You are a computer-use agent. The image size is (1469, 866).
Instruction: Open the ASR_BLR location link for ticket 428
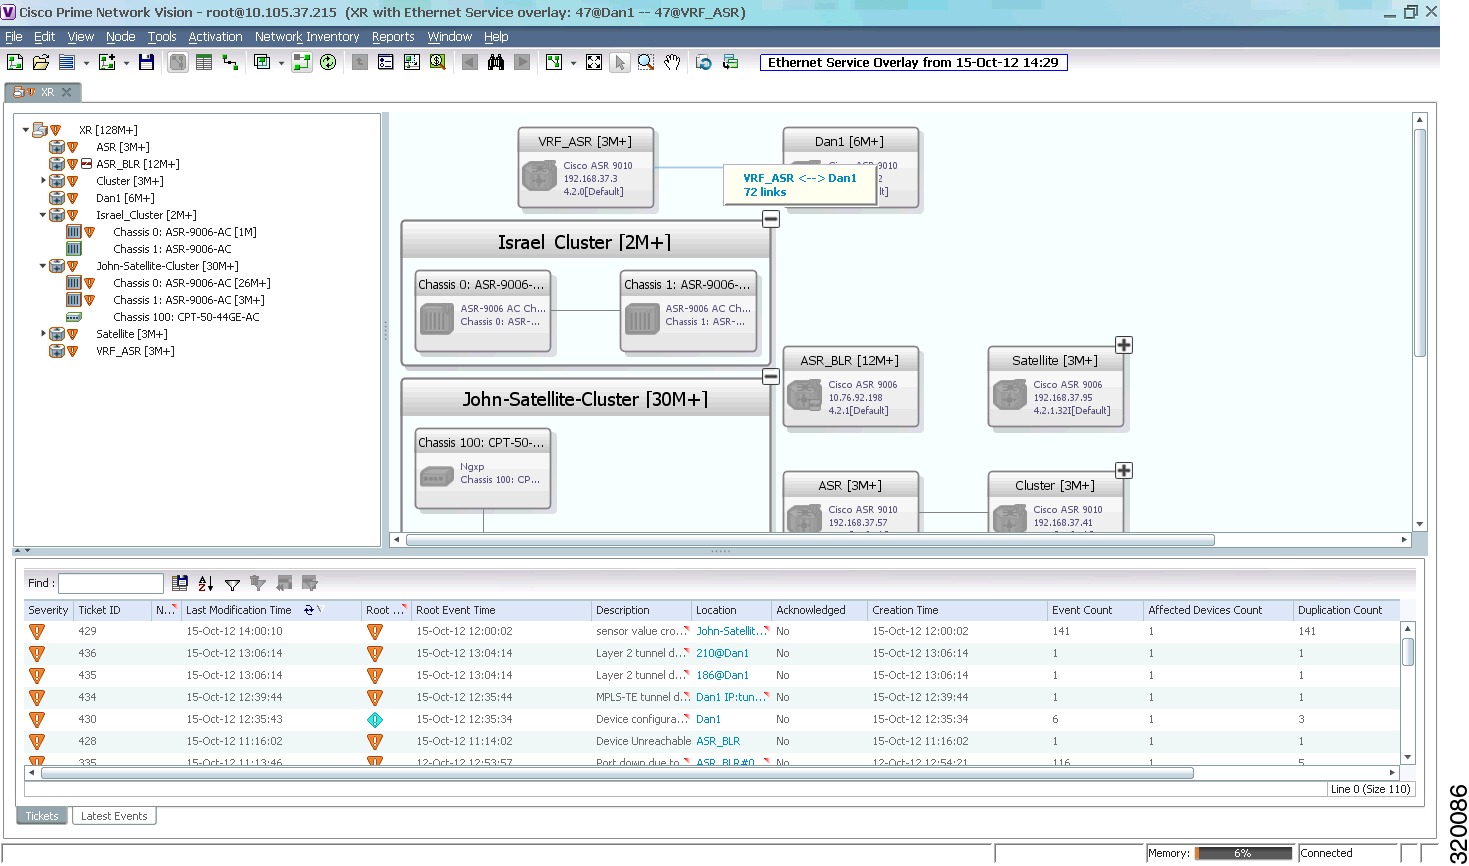coord(718,742)
